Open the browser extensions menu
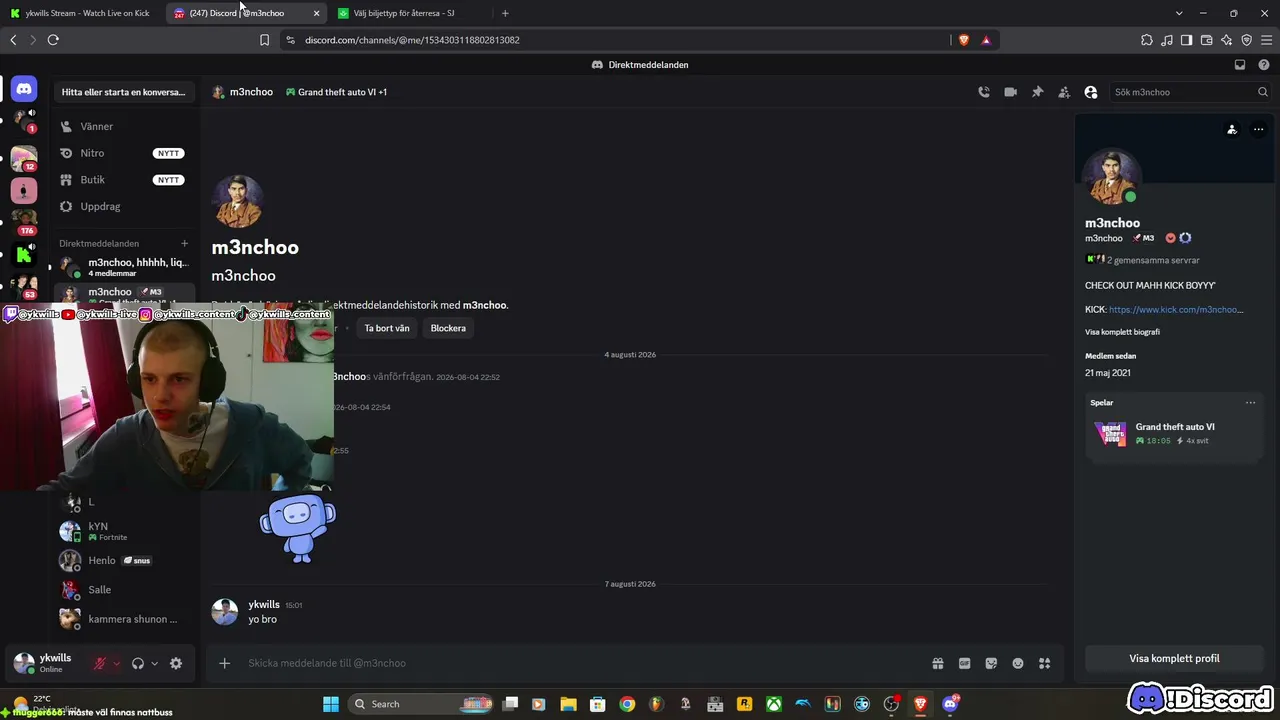Screen dimensions: 1280x720 1147,40
